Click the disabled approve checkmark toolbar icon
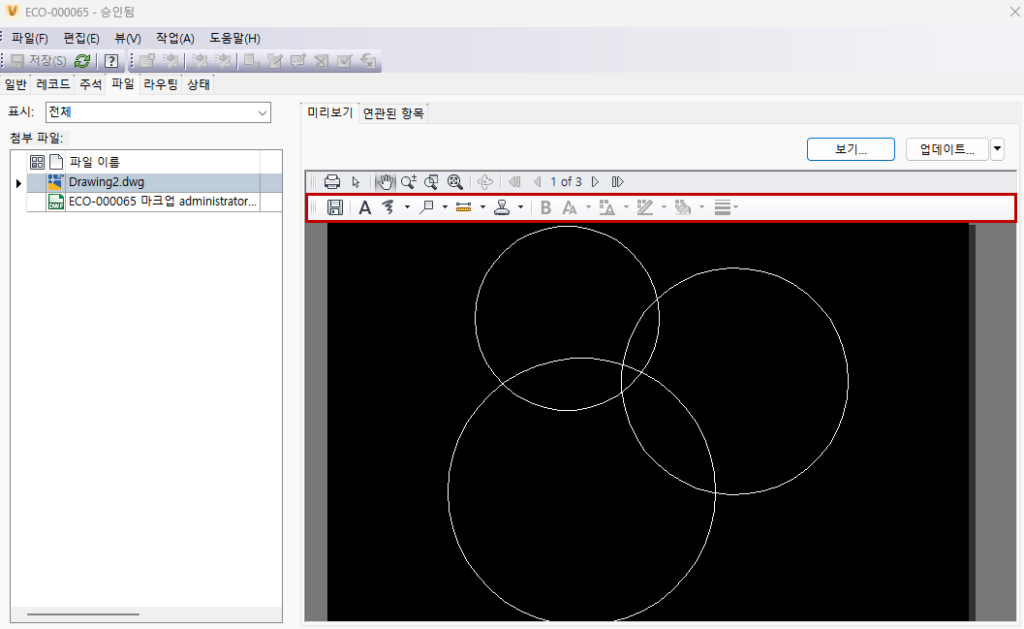 344,61
